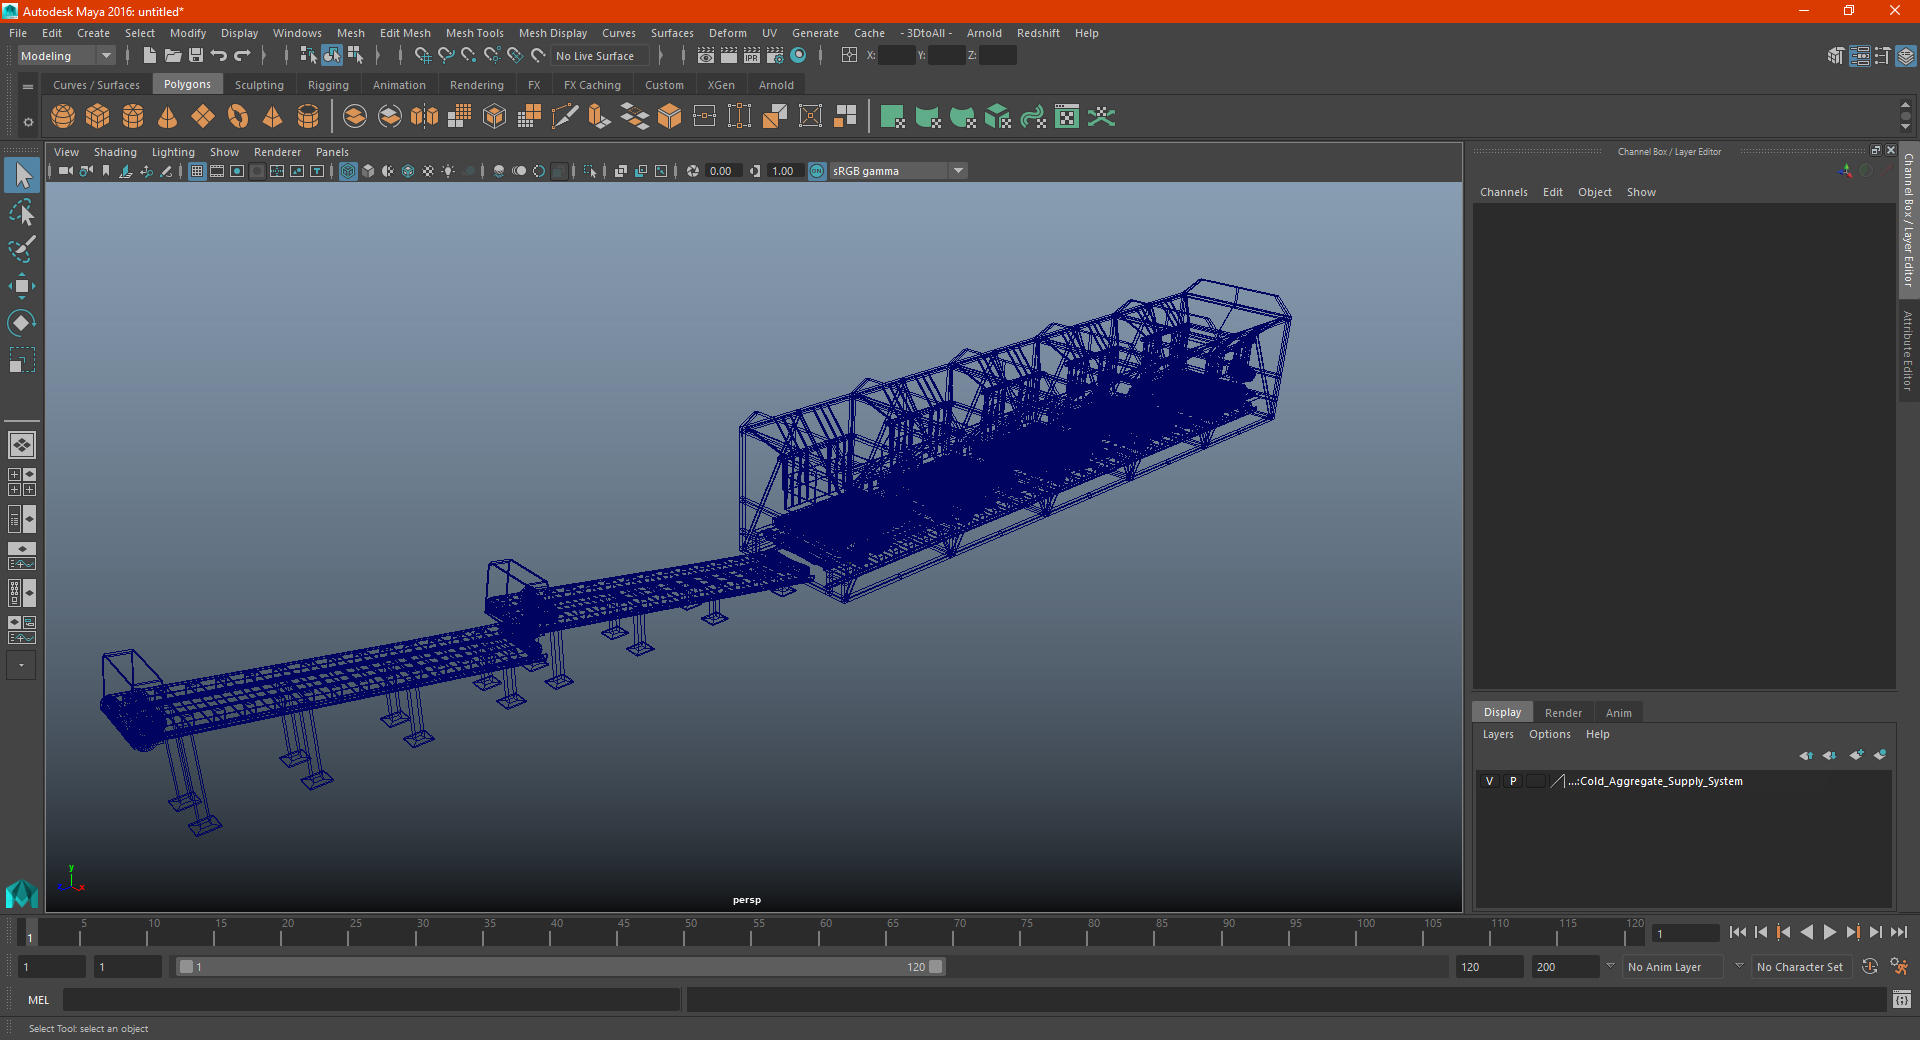Create a polygon sphere from the shelf
This screenshot has width=1920, height=1040.
(x=63, y=117)
